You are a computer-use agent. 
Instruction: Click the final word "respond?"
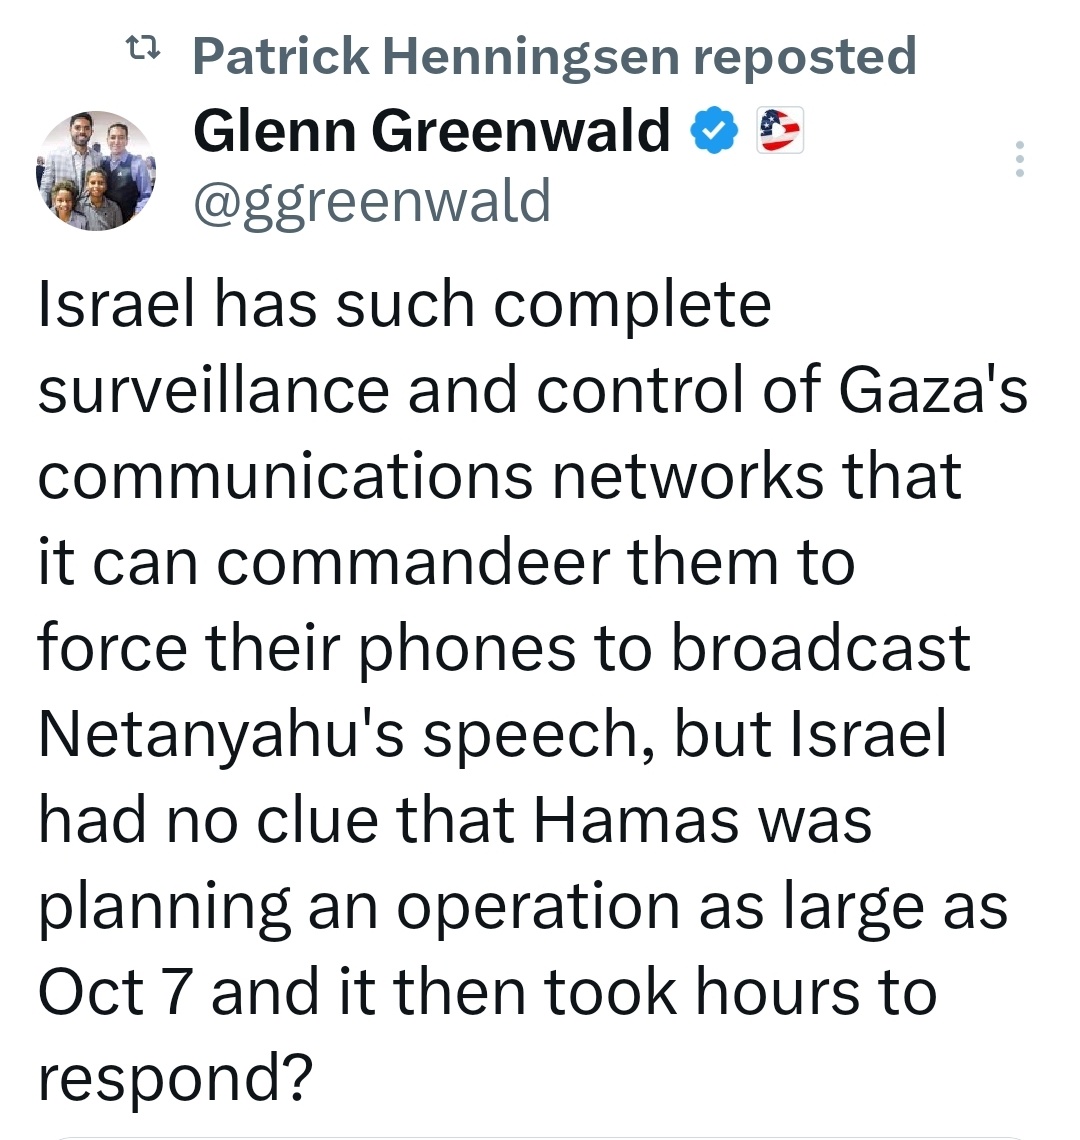(x=175, y=1079)
